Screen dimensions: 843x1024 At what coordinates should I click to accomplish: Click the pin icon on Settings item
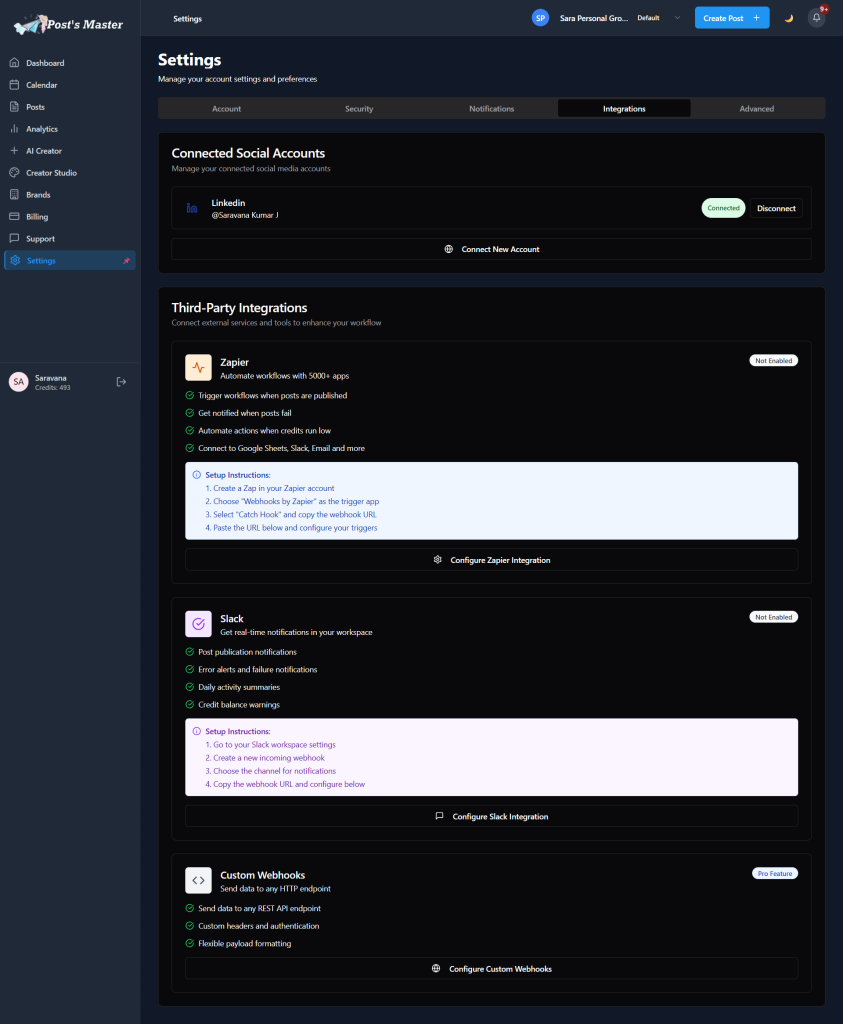(126, 261)
